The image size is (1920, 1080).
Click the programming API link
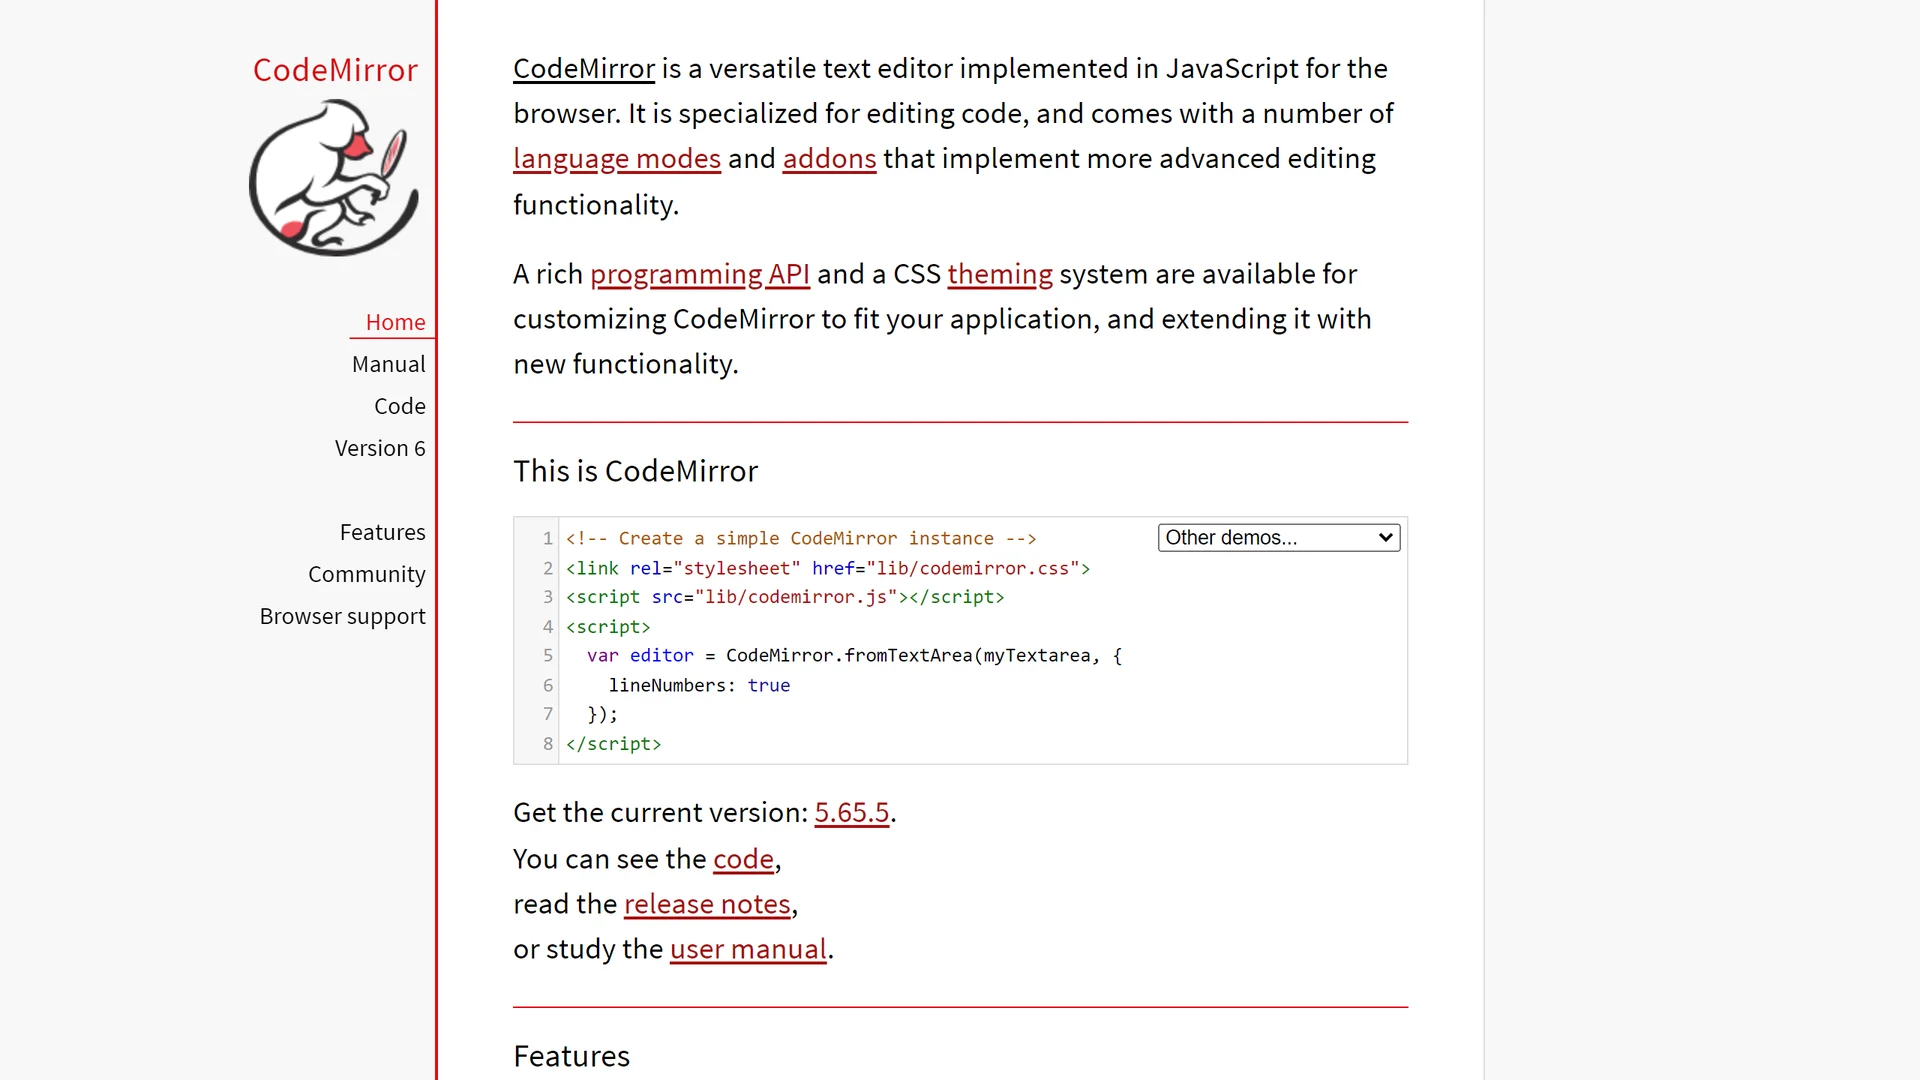click(x=700, y=274)
